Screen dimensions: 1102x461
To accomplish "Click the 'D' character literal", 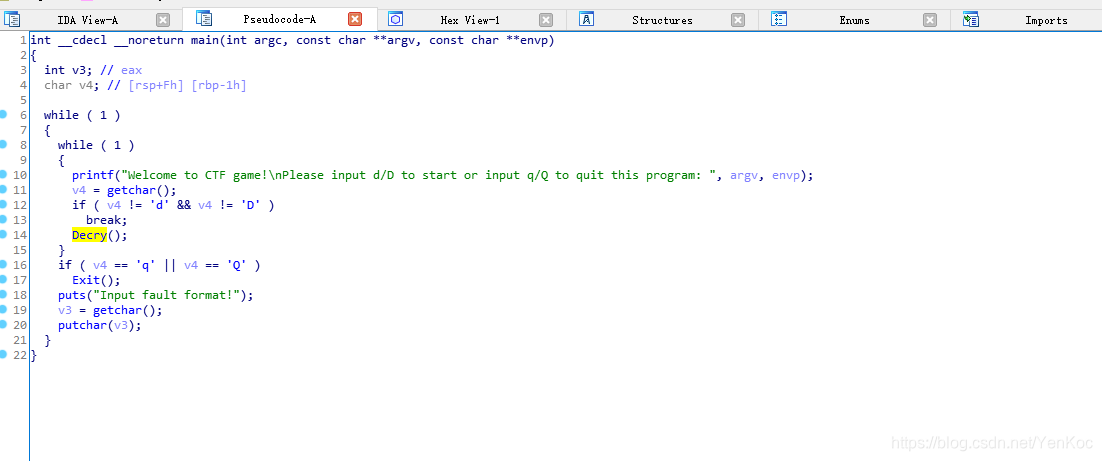I will point(250,205).
